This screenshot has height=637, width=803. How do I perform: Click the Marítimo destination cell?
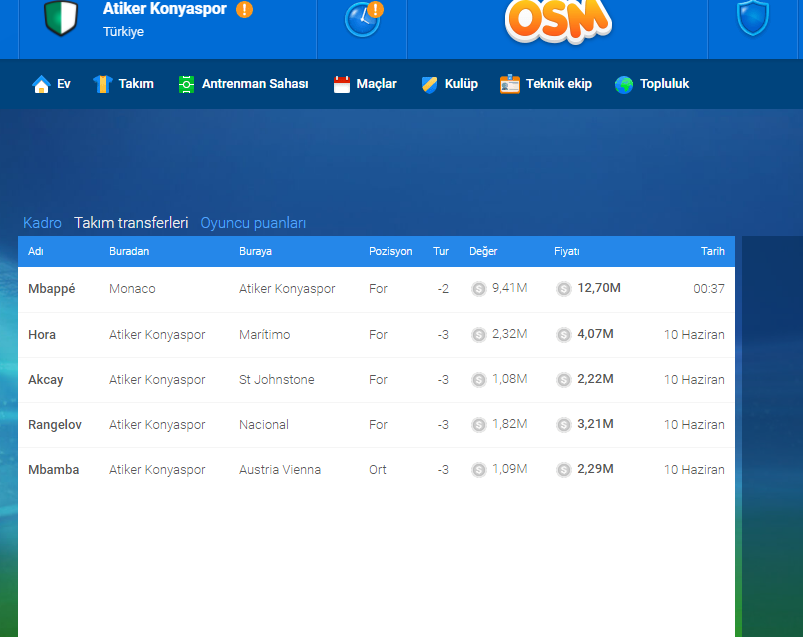tap(265, 335)
